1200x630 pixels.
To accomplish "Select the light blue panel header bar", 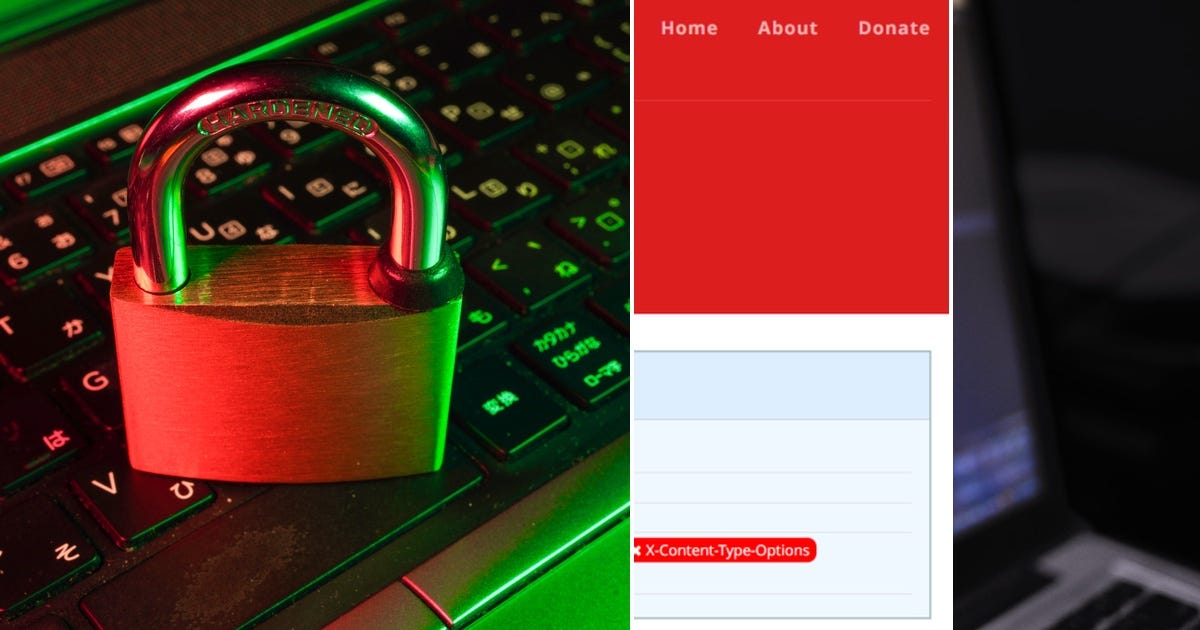I will [x=782, y=385].
